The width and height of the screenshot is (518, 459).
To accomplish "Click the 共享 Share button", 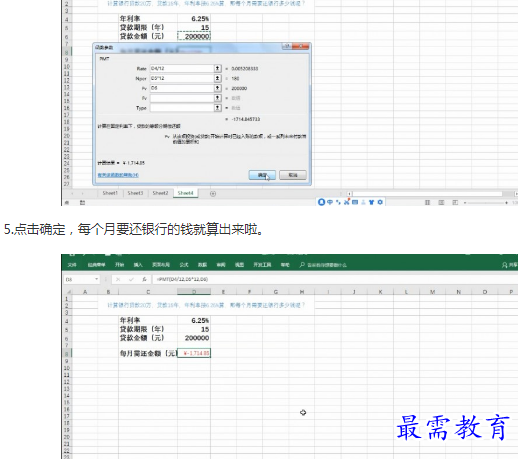I will (510, 265).
